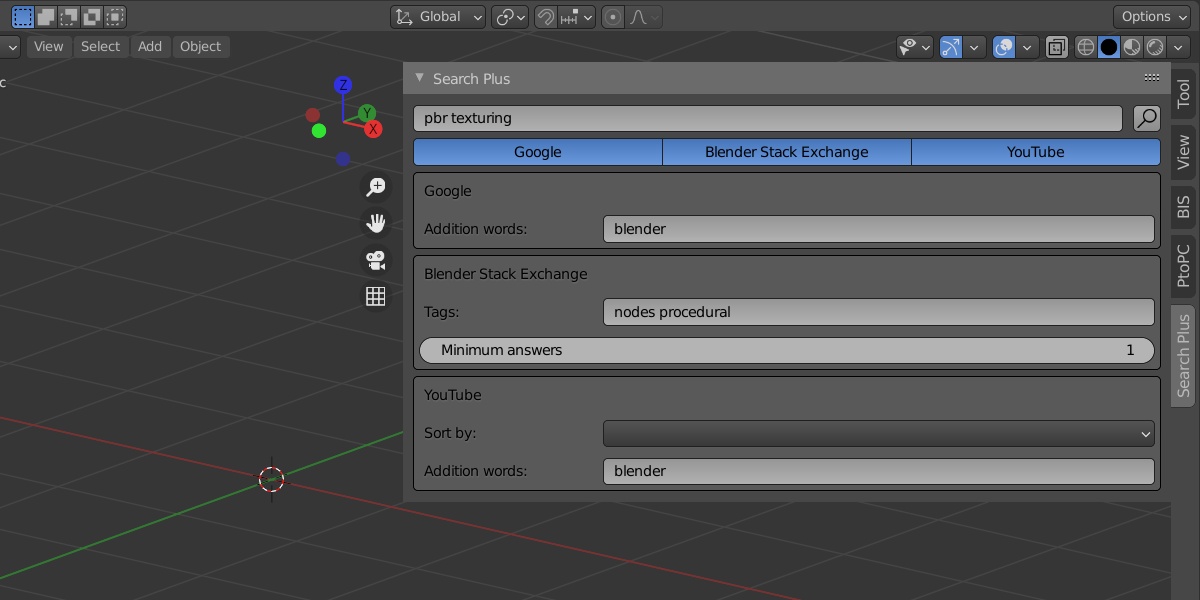The width and height of the screenshot is (1200, 600).
Task: Open the Sort by dropdown under YouTube
Action: [x=878, y=433]
